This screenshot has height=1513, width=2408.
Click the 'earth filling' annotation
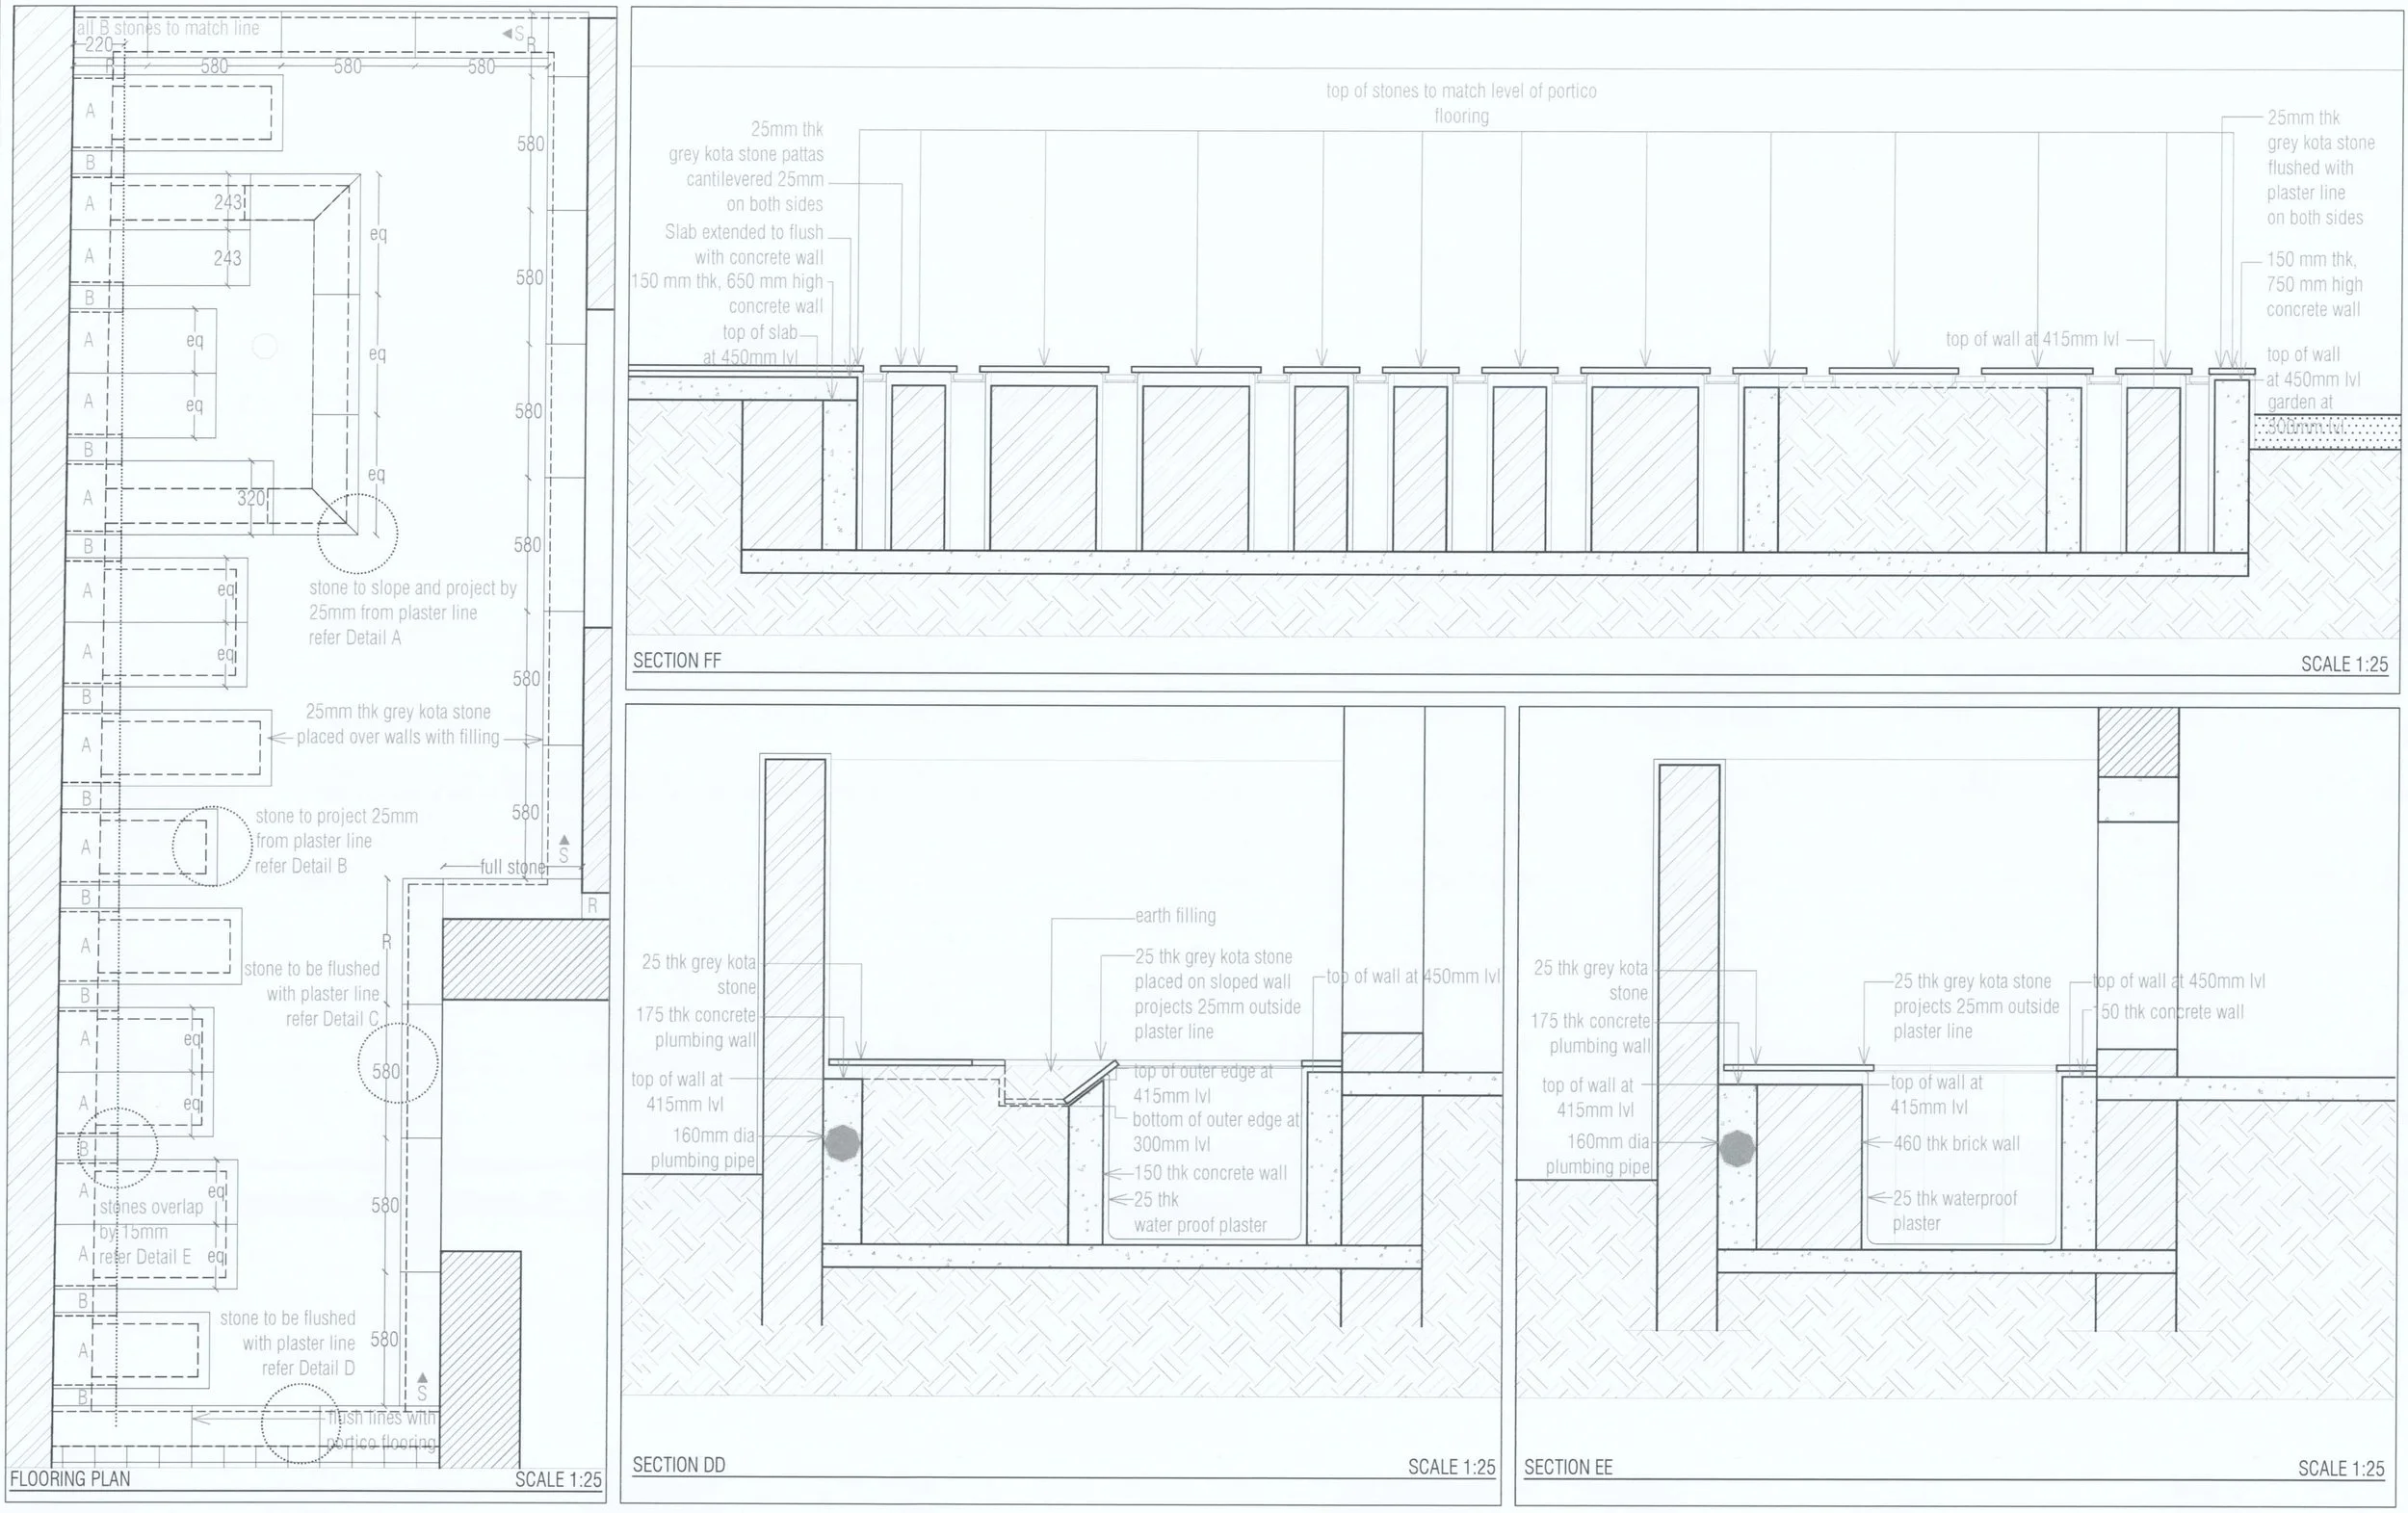point(1175,915)
